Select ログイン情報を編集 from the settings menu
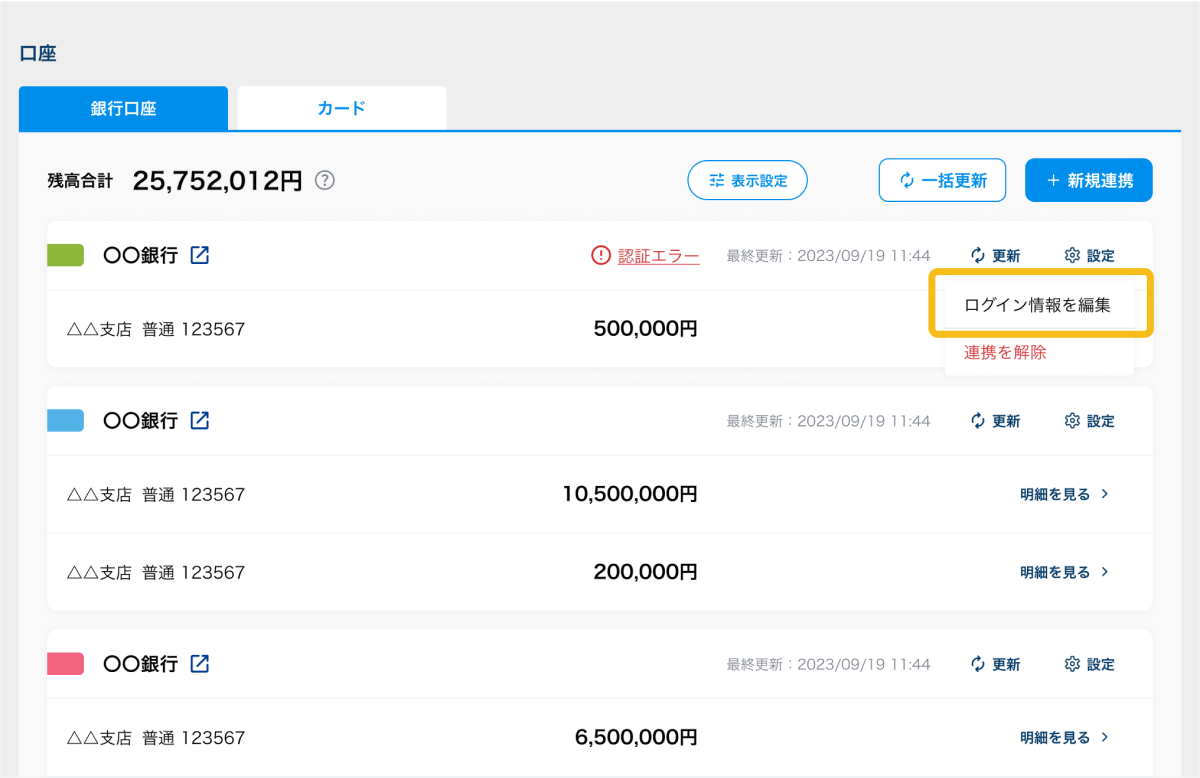Screen dimensions: 1200x778 [x=1037, y=305]
